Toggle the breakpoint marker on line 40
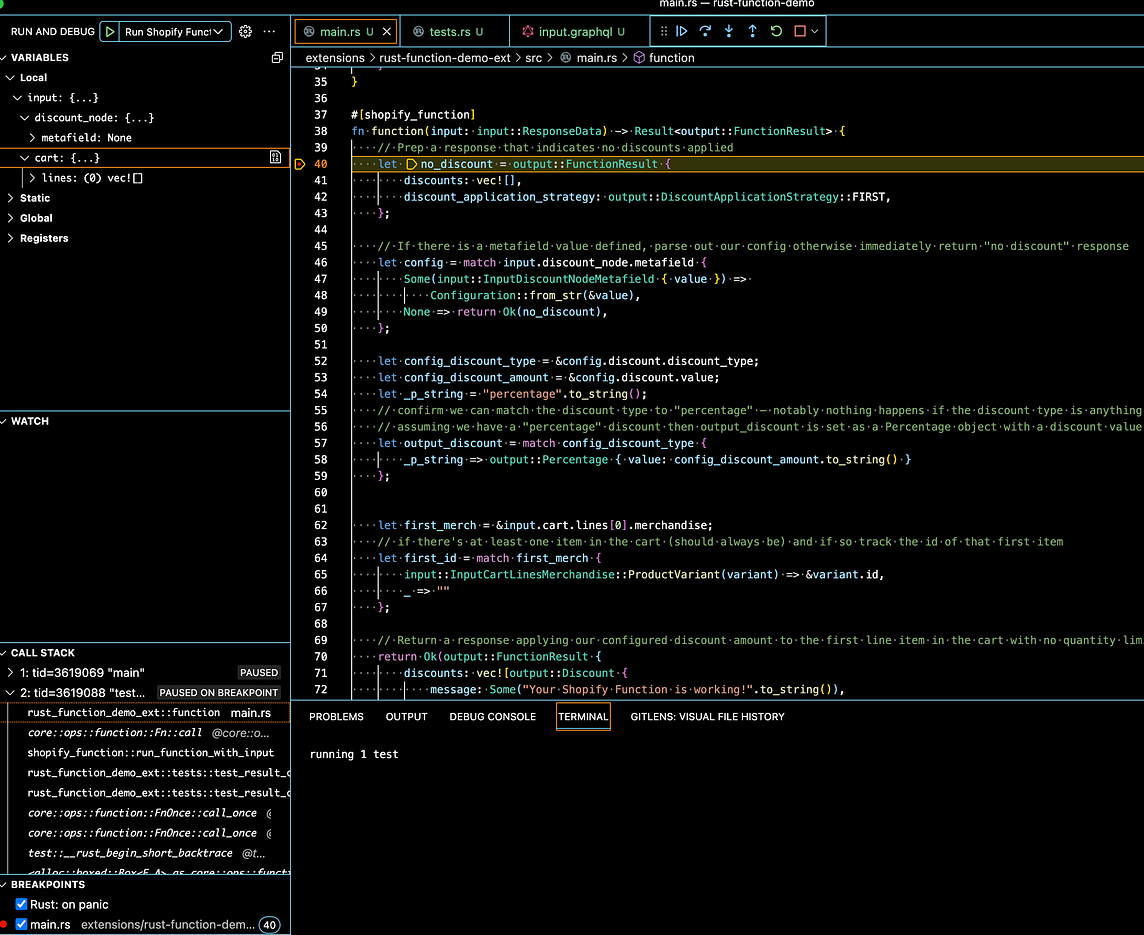 point(300,164)
